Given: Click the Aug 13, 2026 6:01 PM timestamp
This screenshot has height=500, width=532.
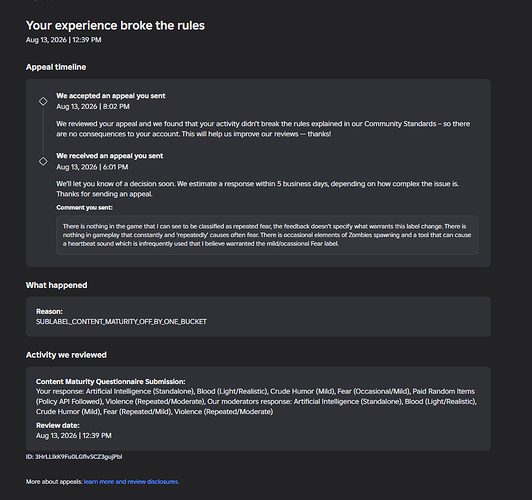Looking at the screenshot, I should click(x=92, y=167).
